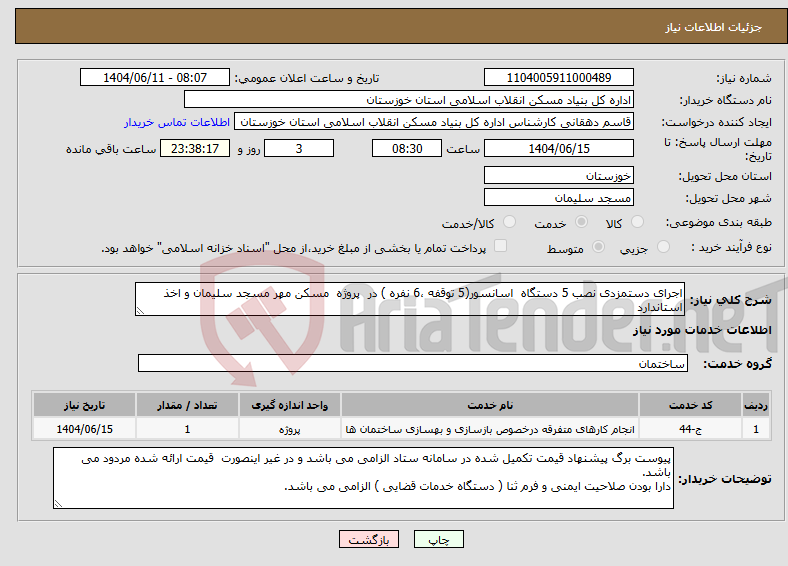Open the اطلاعات تماس خریدار link
The width and height of the screenshot is (788, 566).
point(177,122)
